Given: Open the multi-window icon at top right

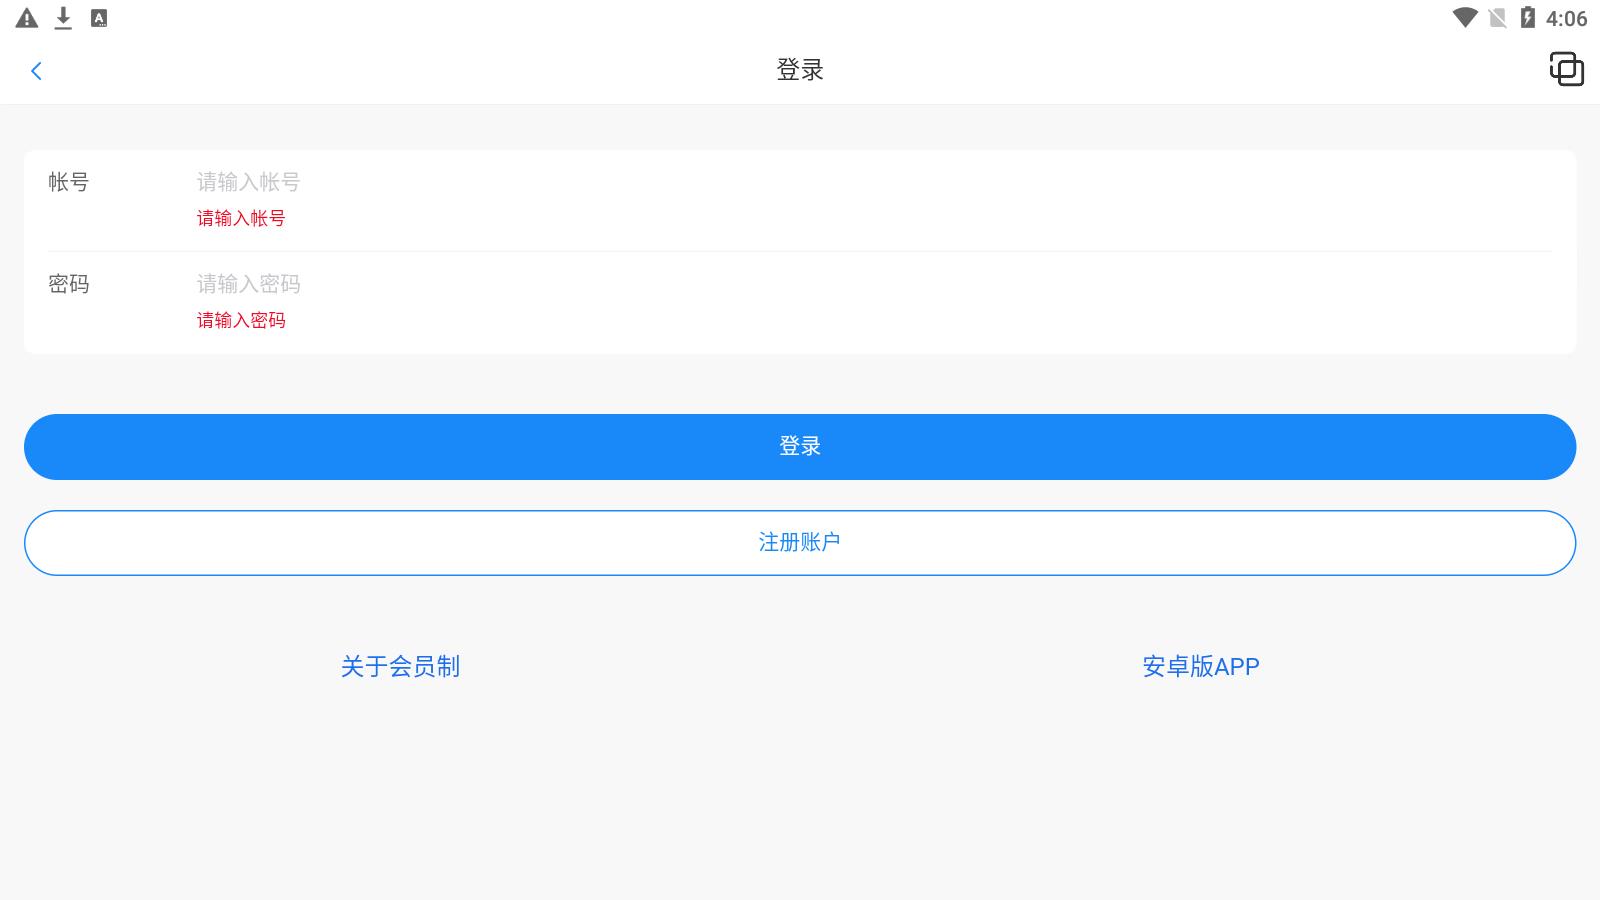Looking at the screenshot, I should point(1566,69).
